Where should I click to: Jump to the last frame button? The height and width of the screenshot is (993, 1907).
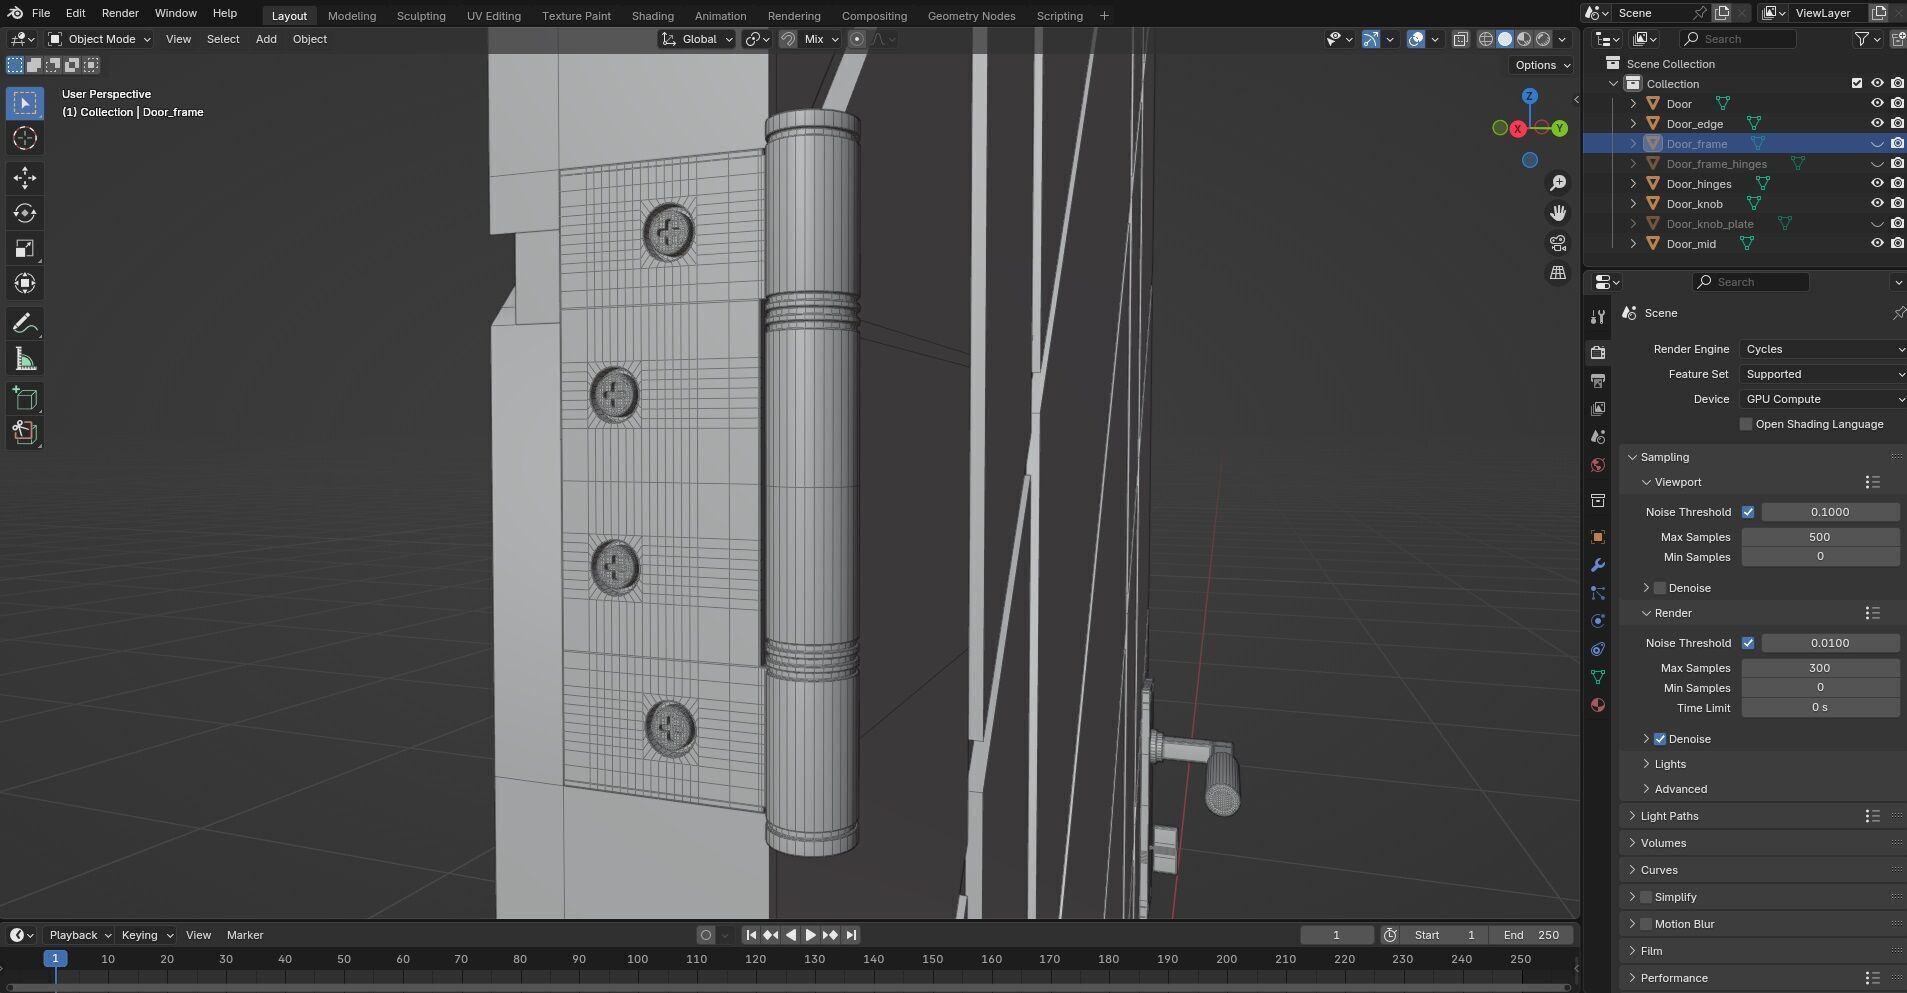pos(851,935)
